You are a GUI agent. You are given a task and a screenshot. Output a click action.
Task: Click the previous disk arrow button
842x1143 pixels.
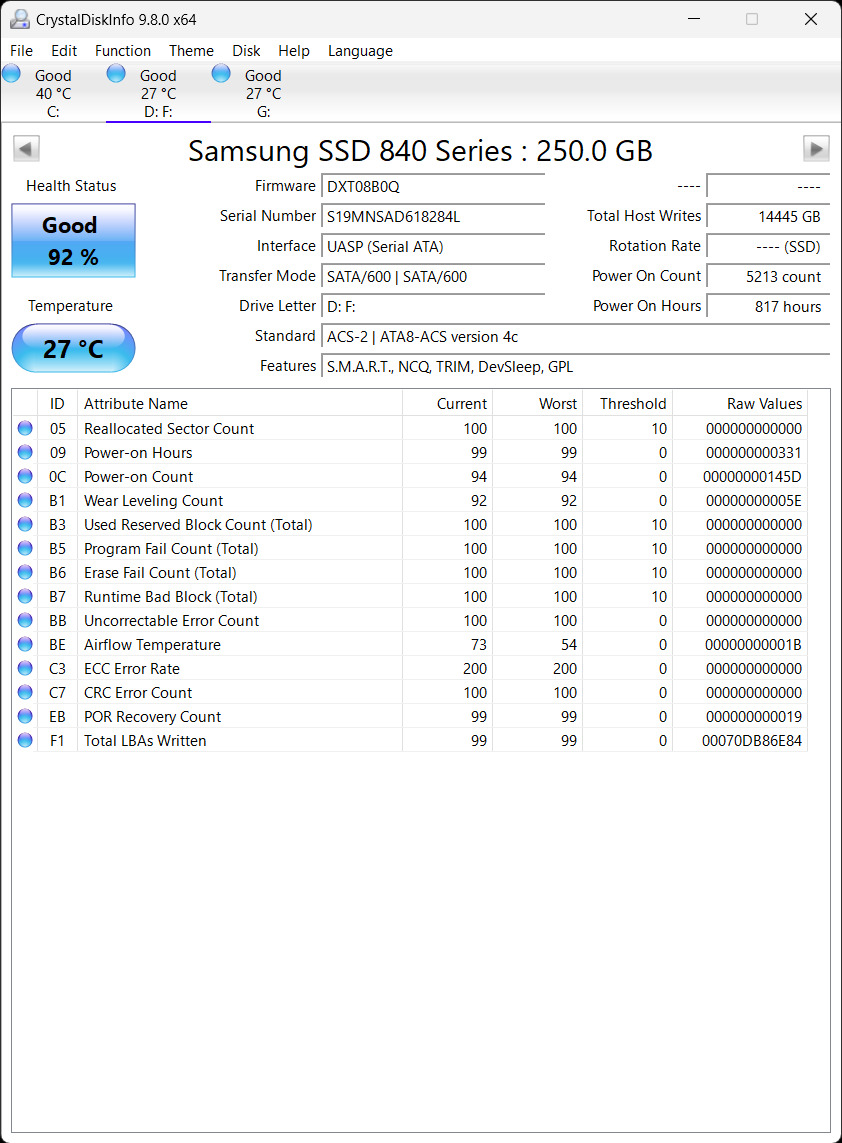pos(26,149)
